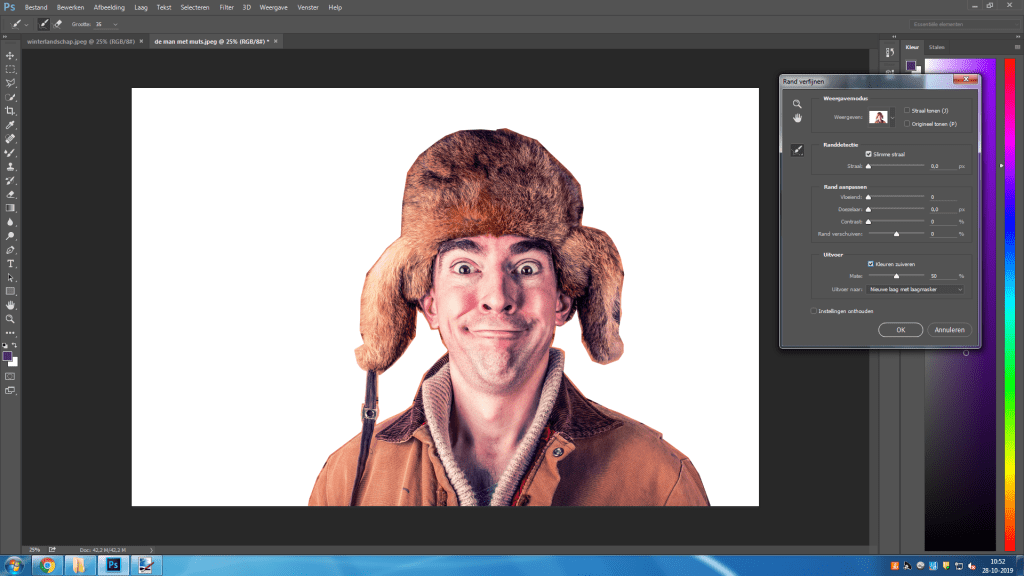Choose the Move tool

coord(10,55)
